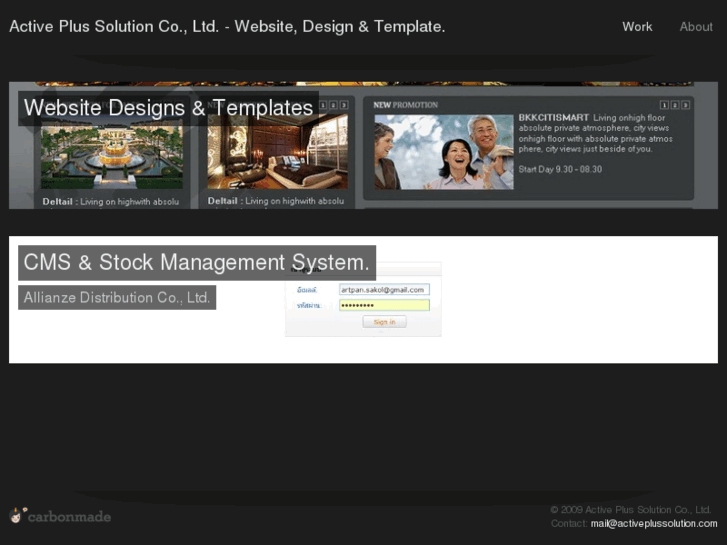
Task: Click the Sign in button
Action: 384,321
